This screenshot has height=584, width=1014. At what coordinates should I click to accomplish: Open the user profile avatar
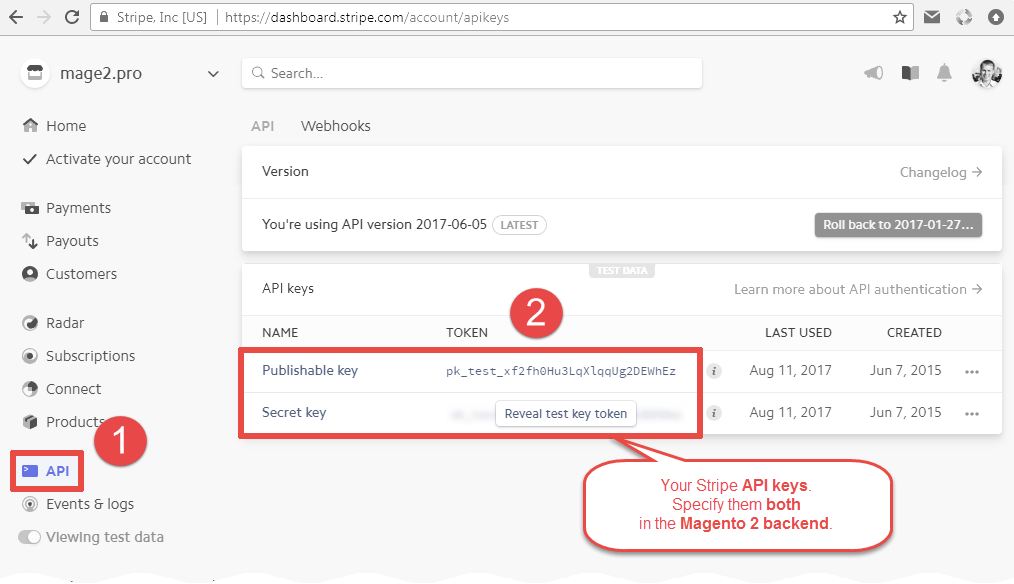tap(987, 73)
